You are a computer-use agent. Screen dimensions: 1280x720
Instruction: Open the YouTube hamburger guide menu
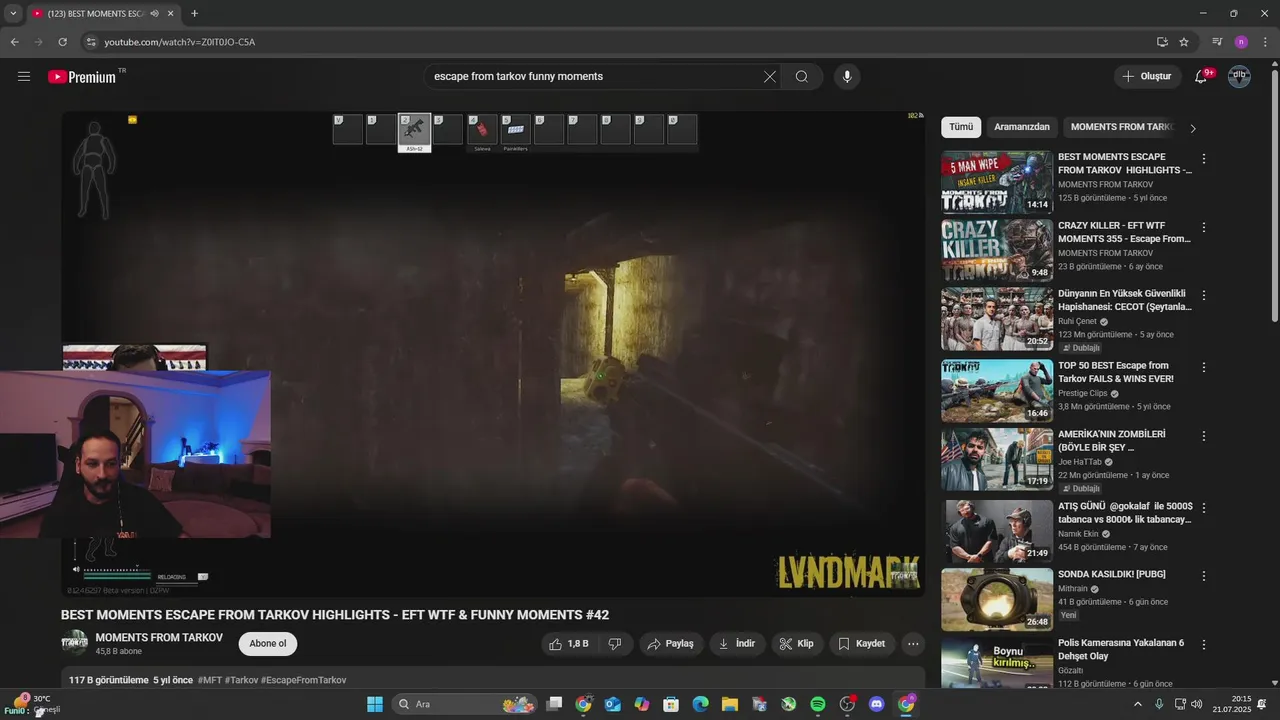24,76
